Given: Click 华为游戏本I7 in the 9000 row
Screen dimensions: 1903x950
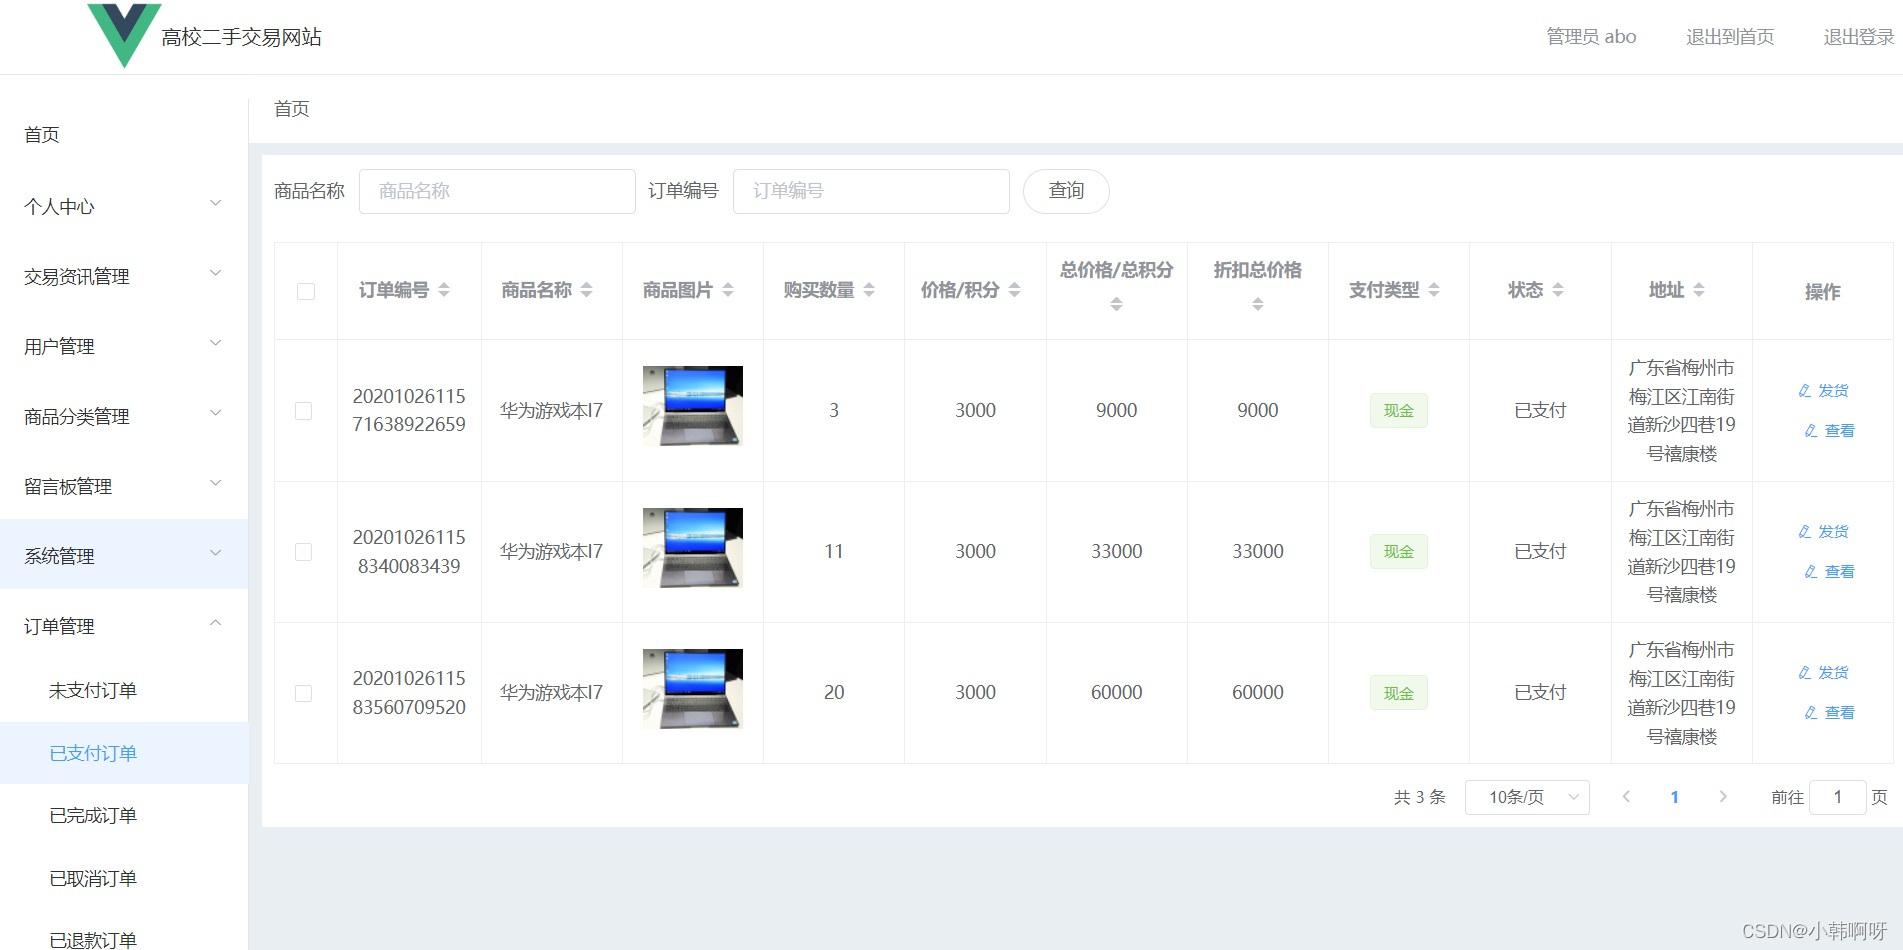Looking at the screenshot, I should coord(552,411).
